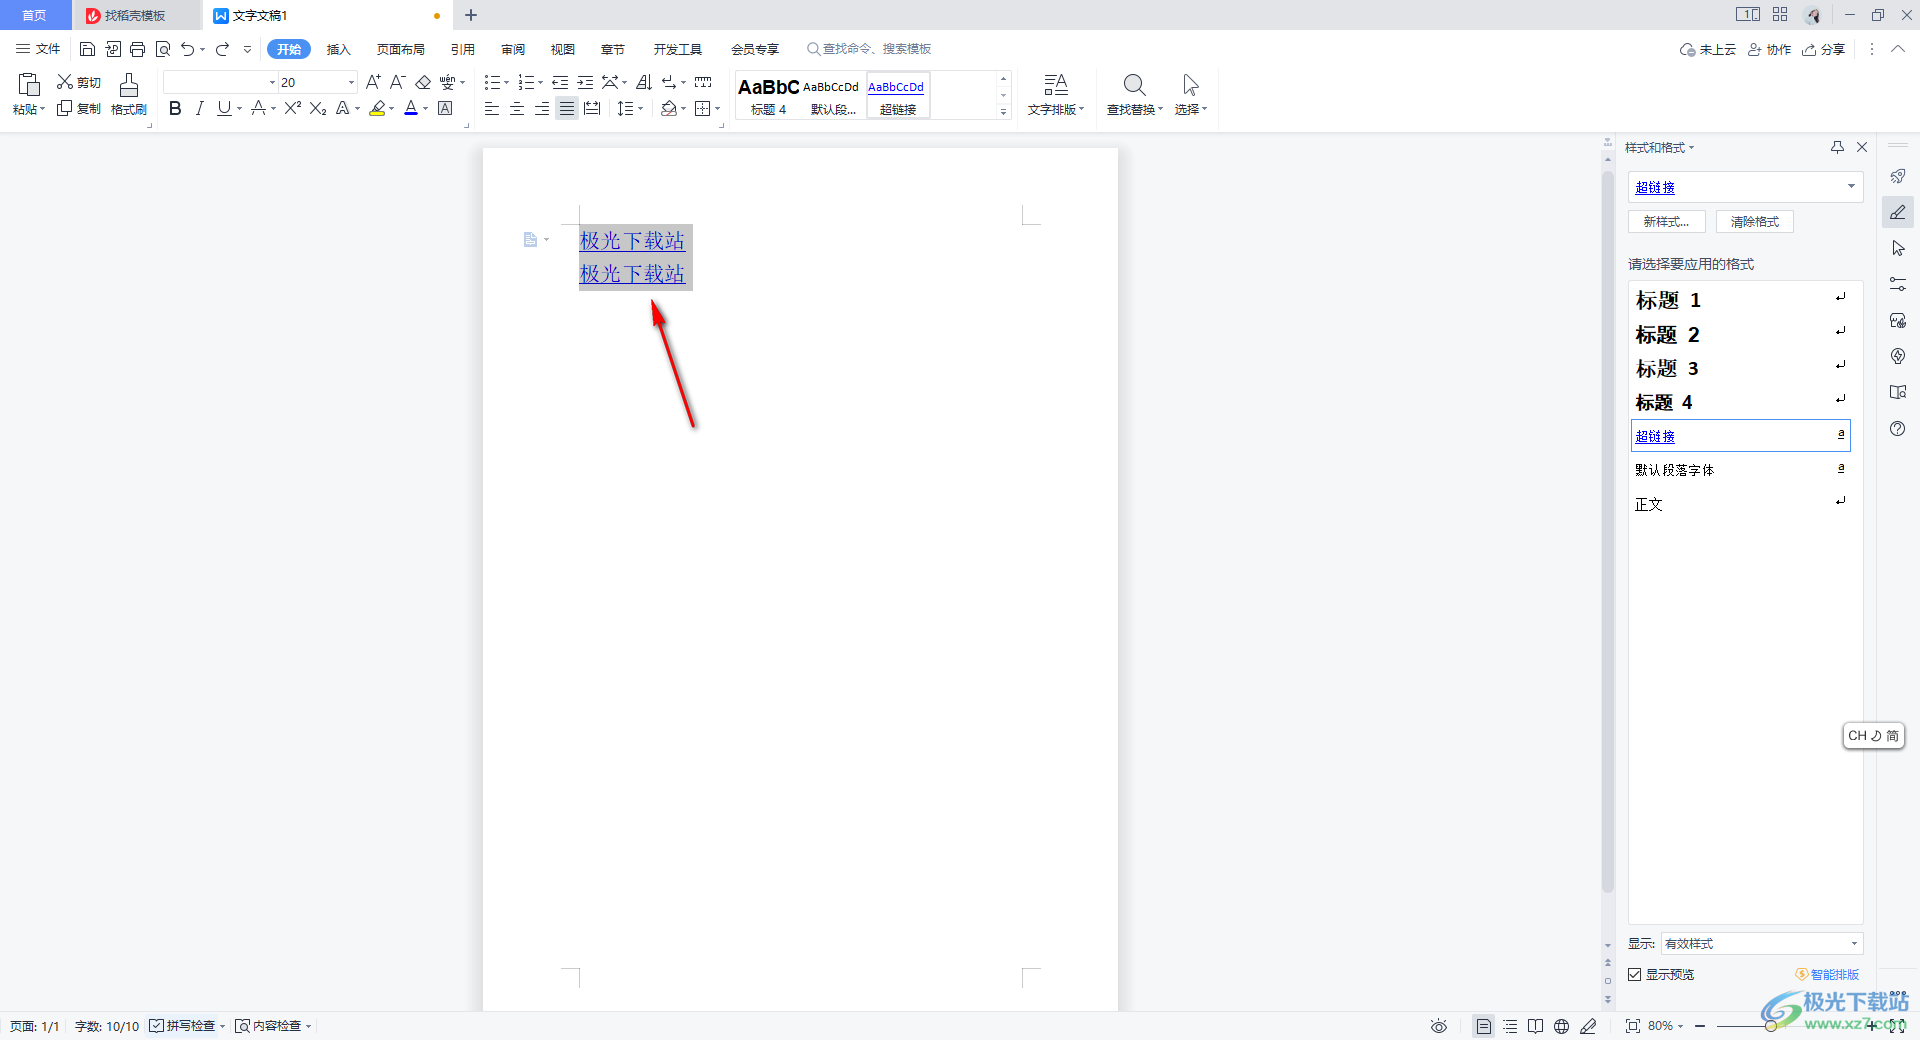Activate the Format Painter brush
This screenshot has height=1040, width=1920.
129,94
